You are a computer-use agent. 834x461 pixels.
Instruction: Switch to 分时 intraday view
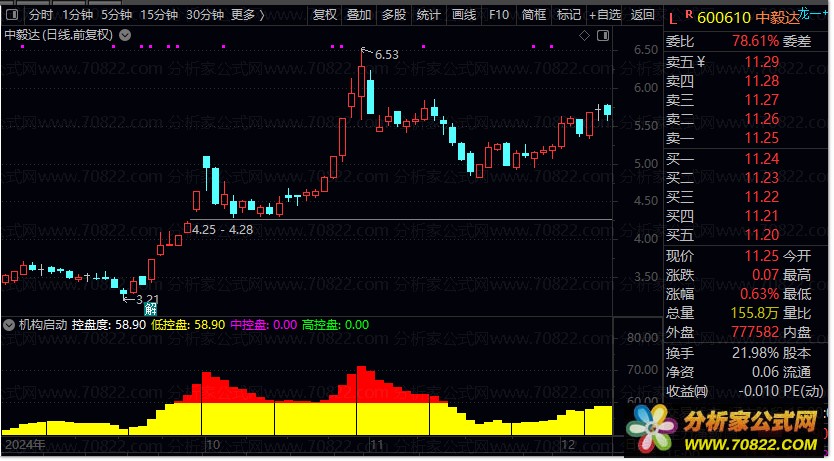pos(40,15)
